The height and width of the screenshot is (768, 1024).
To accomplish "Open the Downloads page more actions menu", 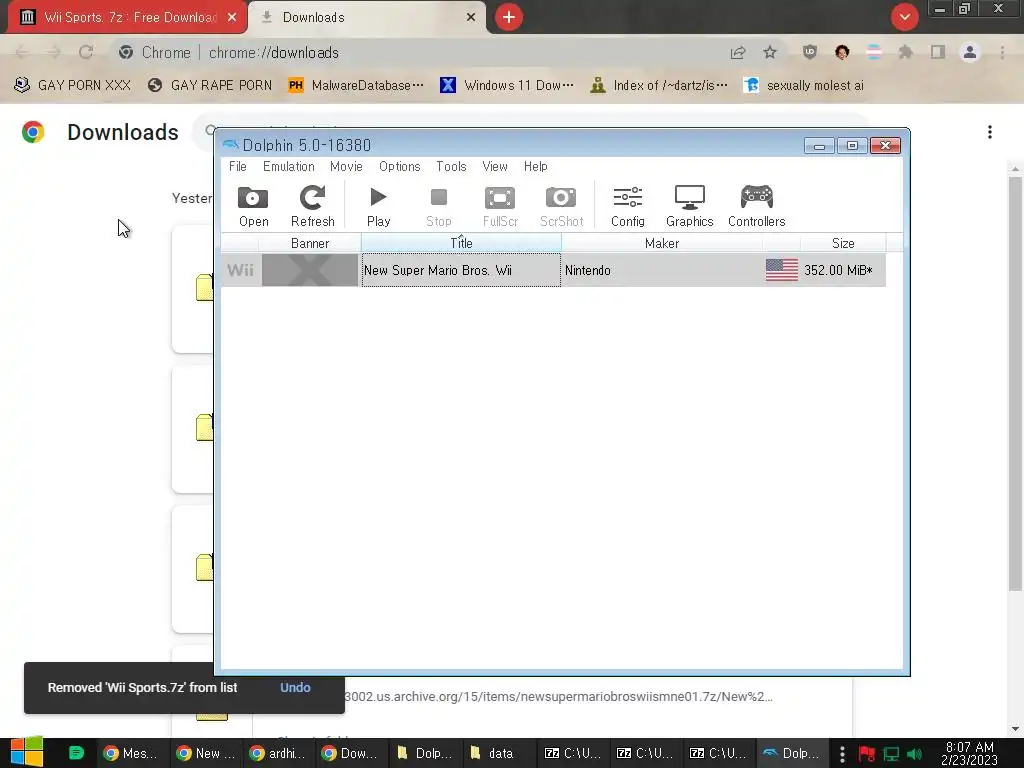I will 990,132.
